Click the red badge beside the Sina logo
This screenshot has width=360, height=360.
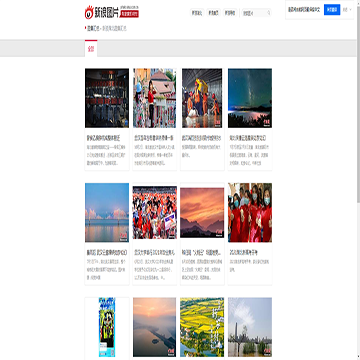tap(130, 14)
